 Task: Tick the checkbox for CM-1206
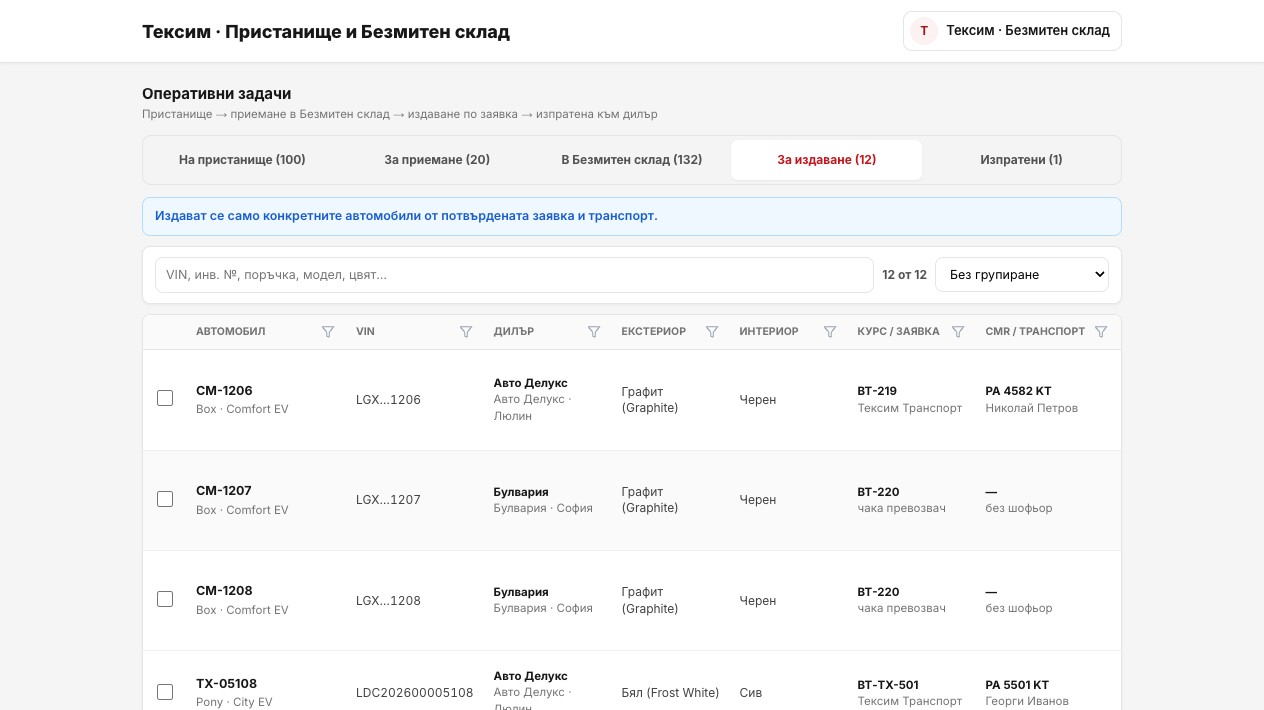click(x=165, y=398)
